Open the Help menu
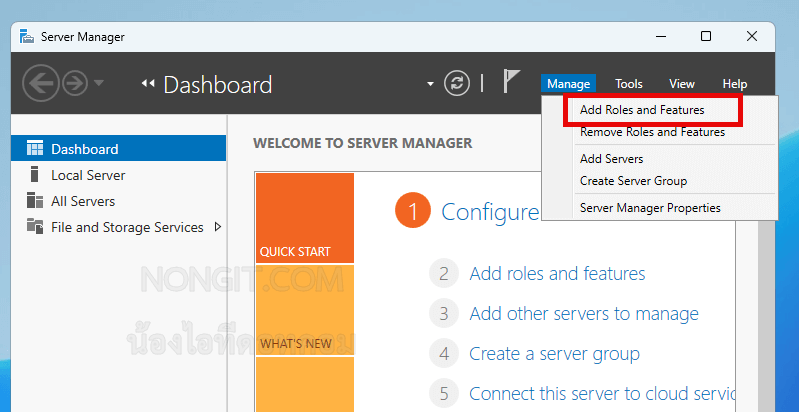 coord(735,84)
